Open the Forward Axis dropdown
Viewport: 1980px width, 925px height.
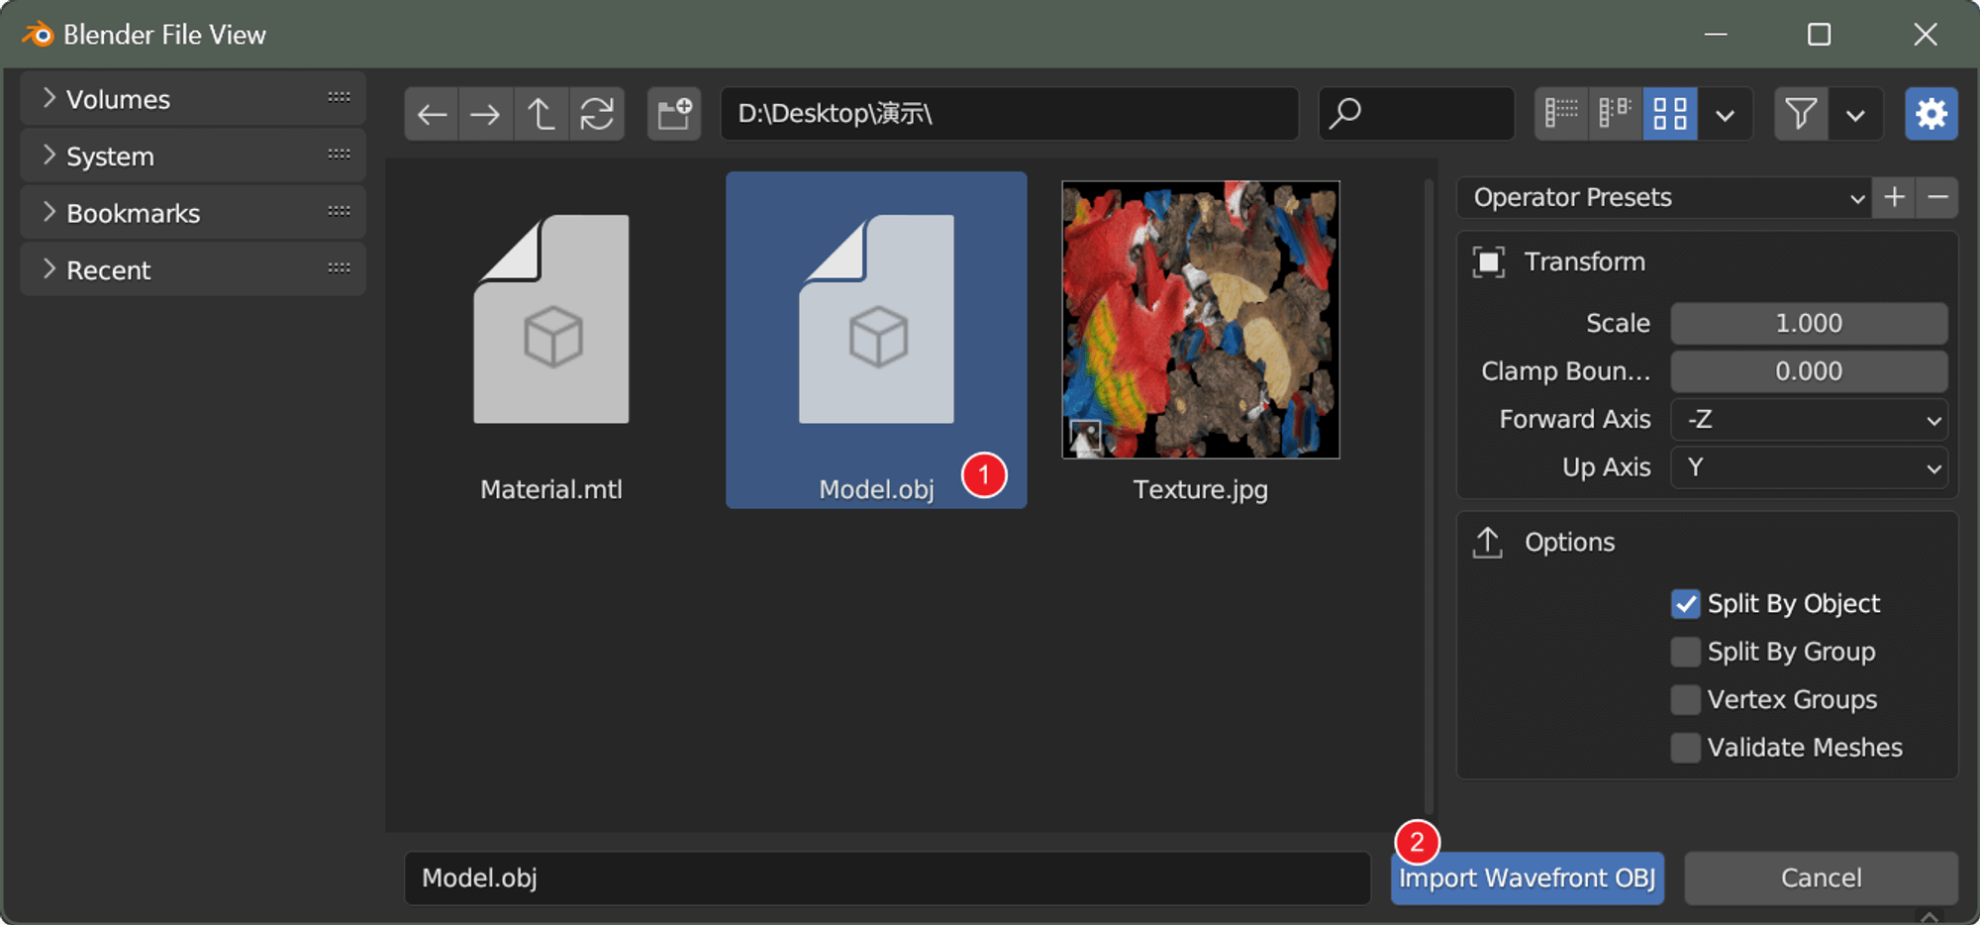pos(1808,419)
